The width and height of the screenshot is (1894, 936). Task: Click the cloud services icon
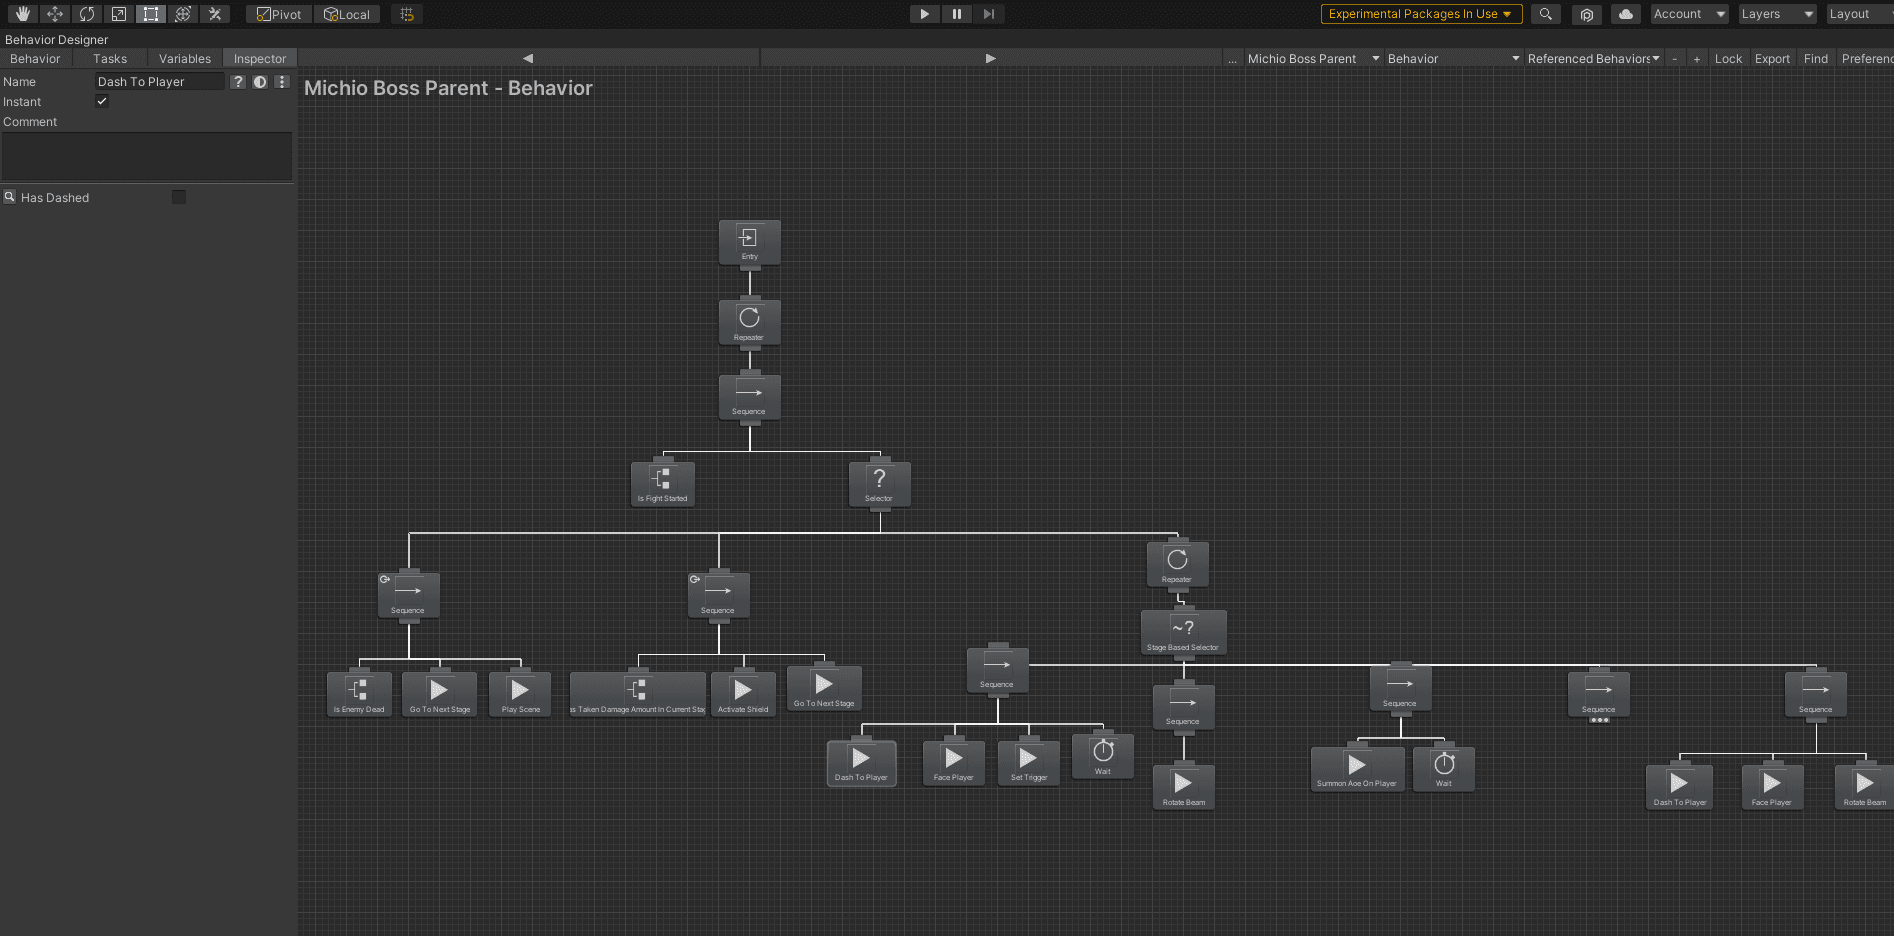1626,14
